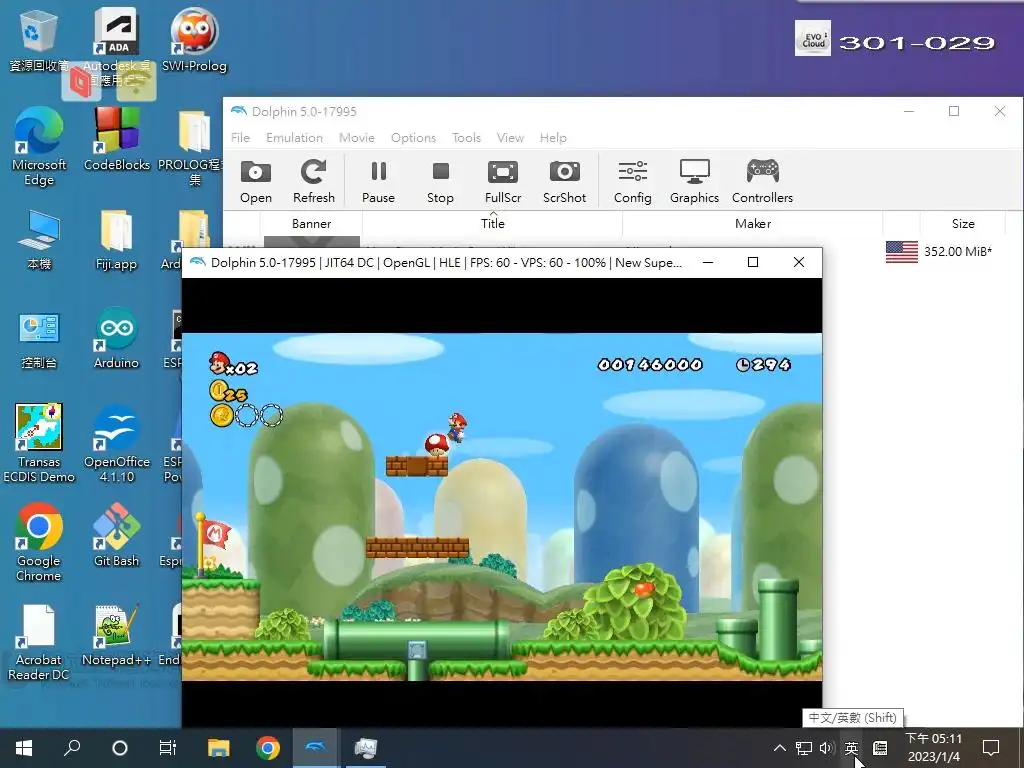Open the Options menu
The image size is (1024, 768).
(x=413, y=138)
